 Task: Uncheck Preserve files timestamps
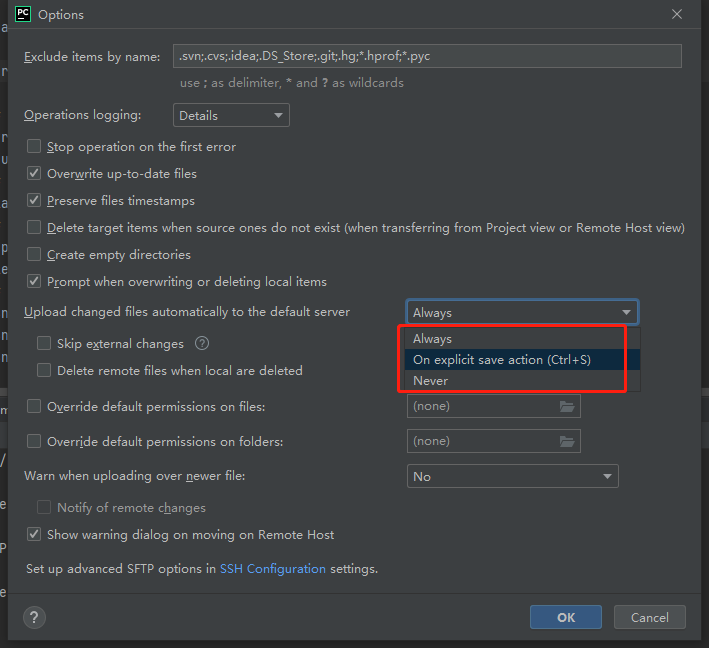[x=34, y=200]
